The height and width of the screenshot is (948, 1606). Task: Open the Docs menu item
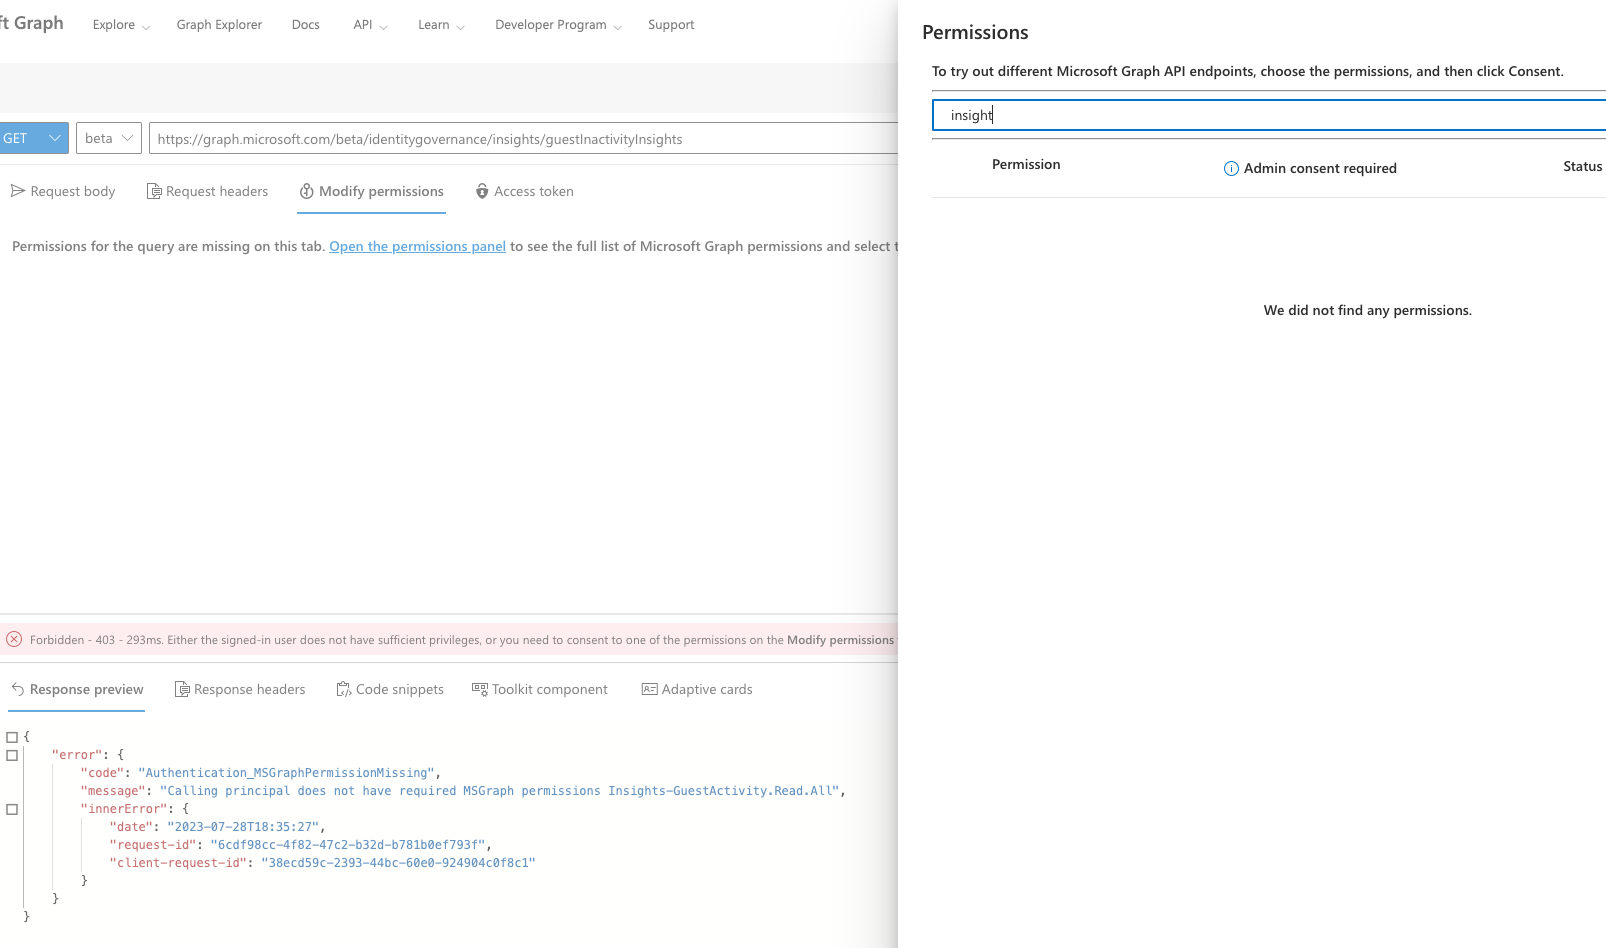point(306,24)
